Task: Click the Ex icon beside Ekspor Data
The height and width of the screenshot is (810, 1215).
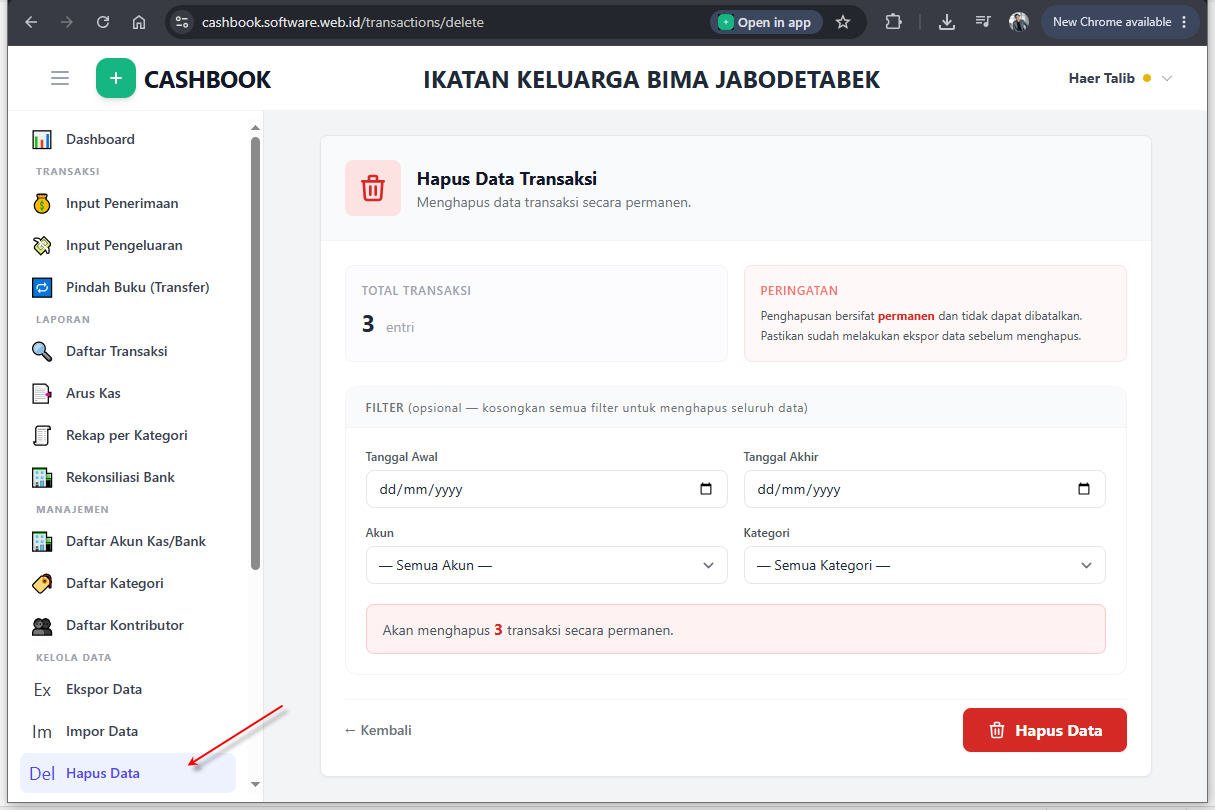Action: pos(42,690)
